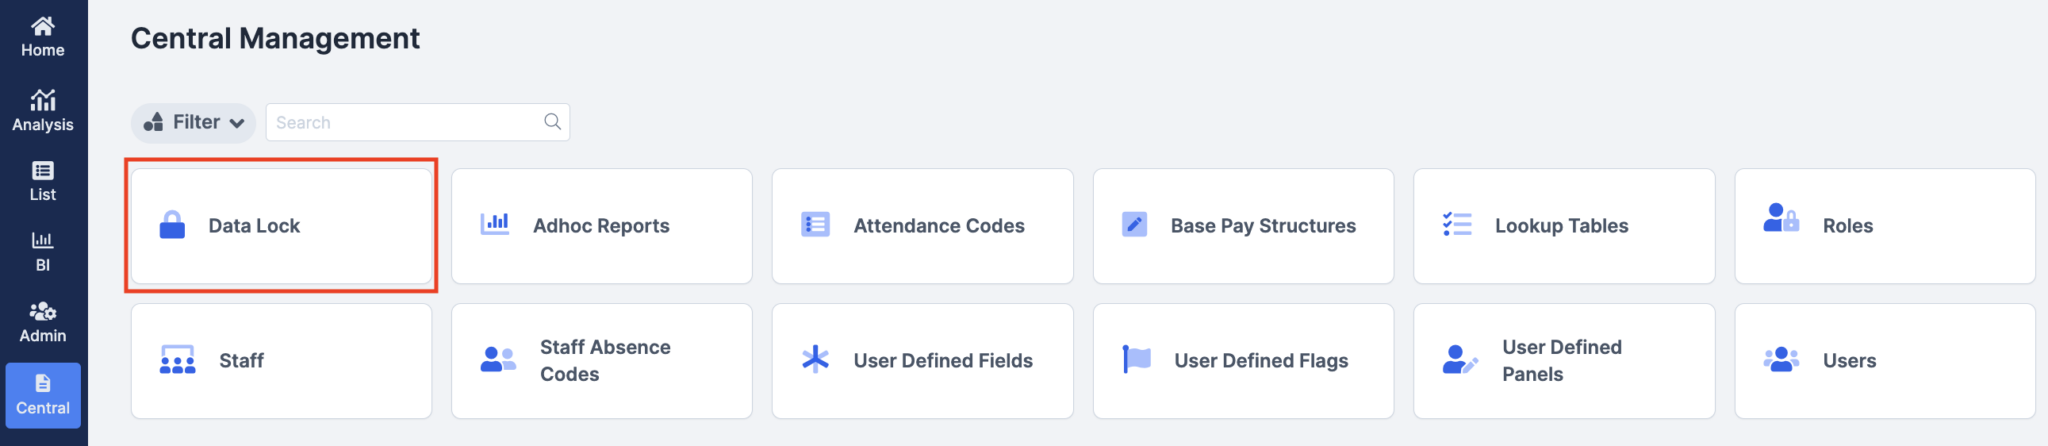
Task: Click the pencil icon on Base Pay Structures
Action: [x=1135, y=224]
